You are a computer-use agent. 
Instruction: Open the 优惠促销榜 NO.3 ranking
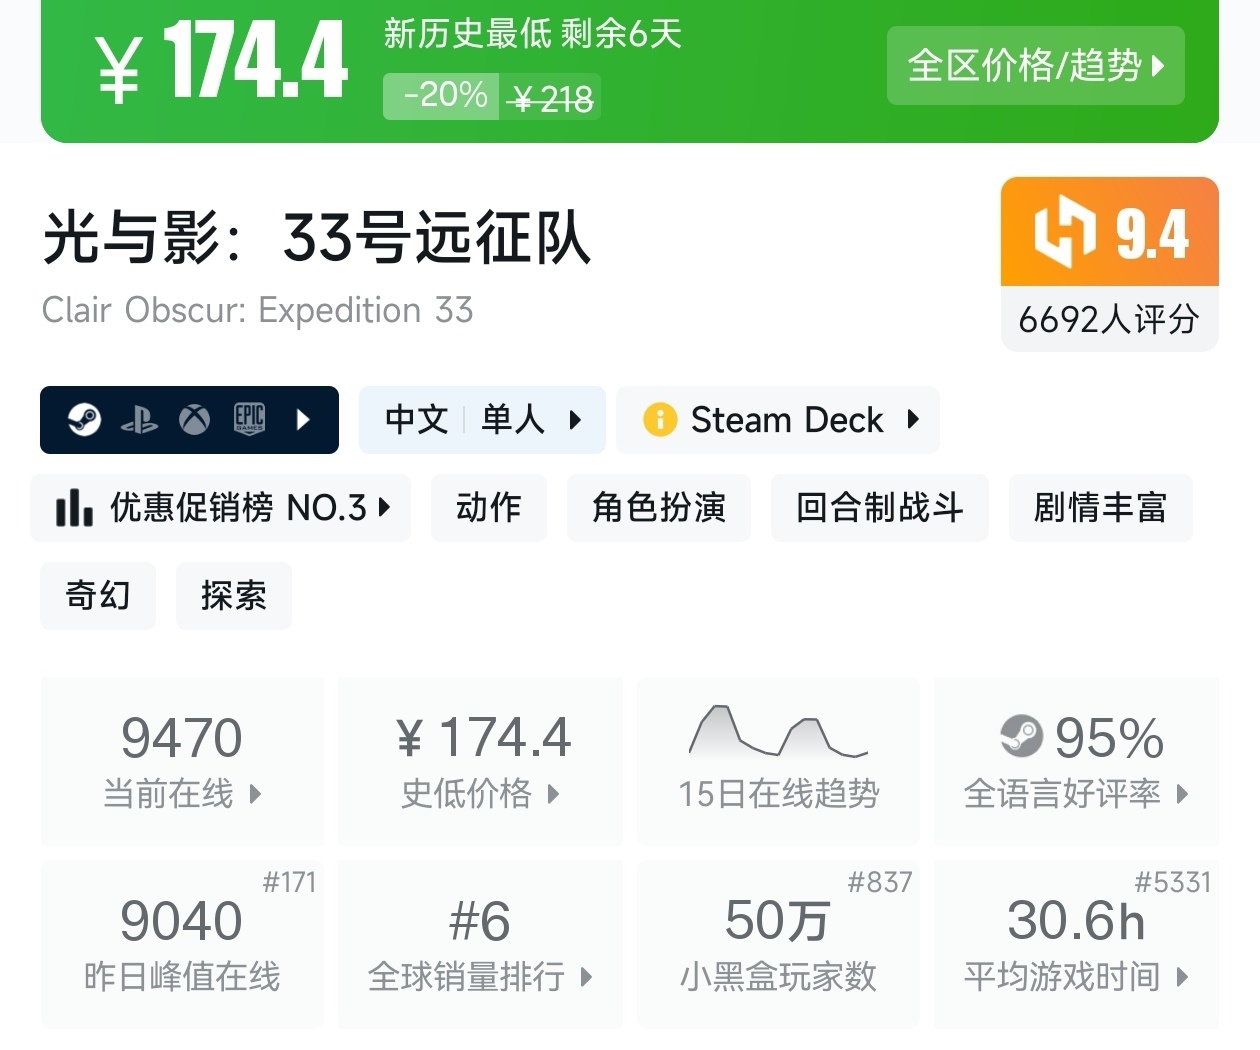pos(222,508)
